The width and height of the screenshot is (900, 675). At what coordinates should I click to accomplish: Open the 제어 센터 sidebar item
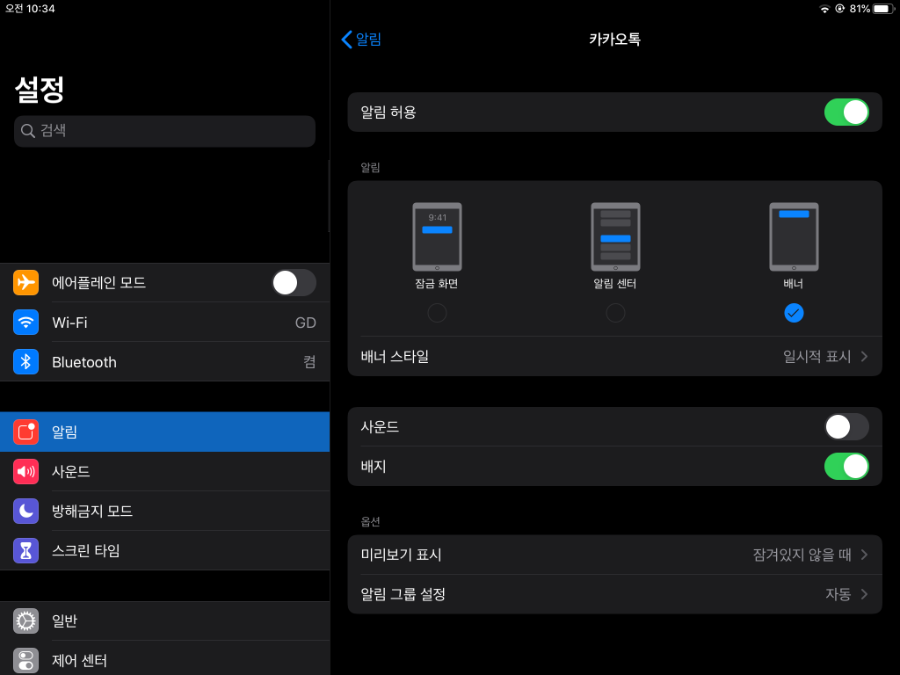(x=165, y=659)
